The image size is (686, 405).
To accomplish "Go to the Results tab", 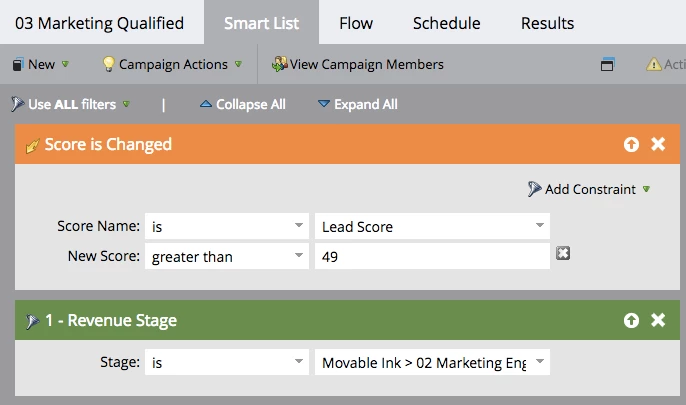I will point(547,23).
